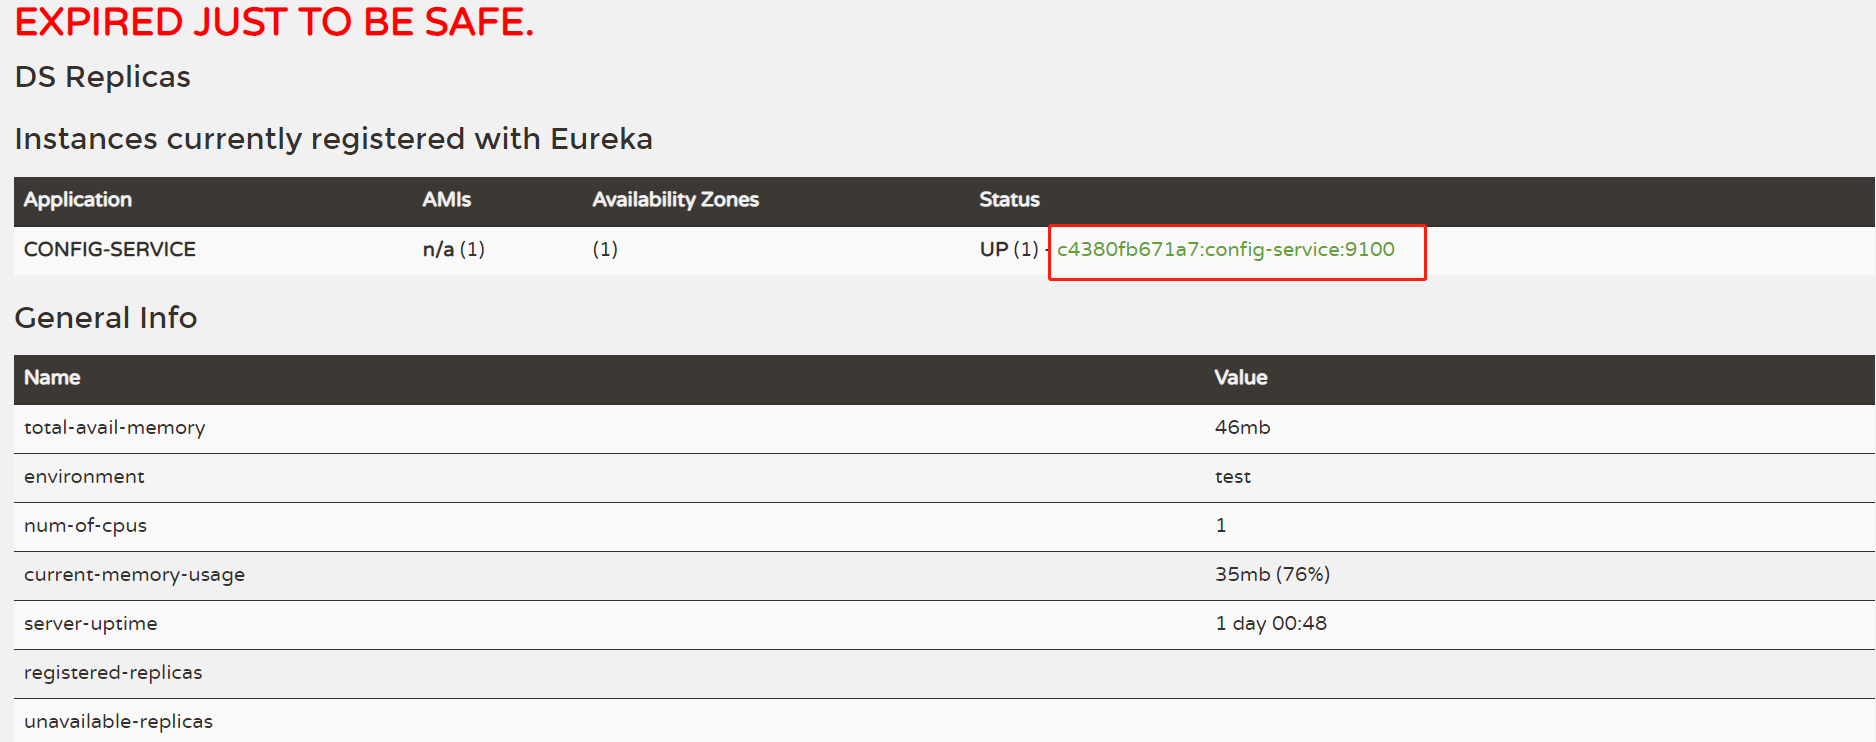This screenshot has width=1876, height=742.
Task: Select the 46mb value
Action: click(1242, 428)
